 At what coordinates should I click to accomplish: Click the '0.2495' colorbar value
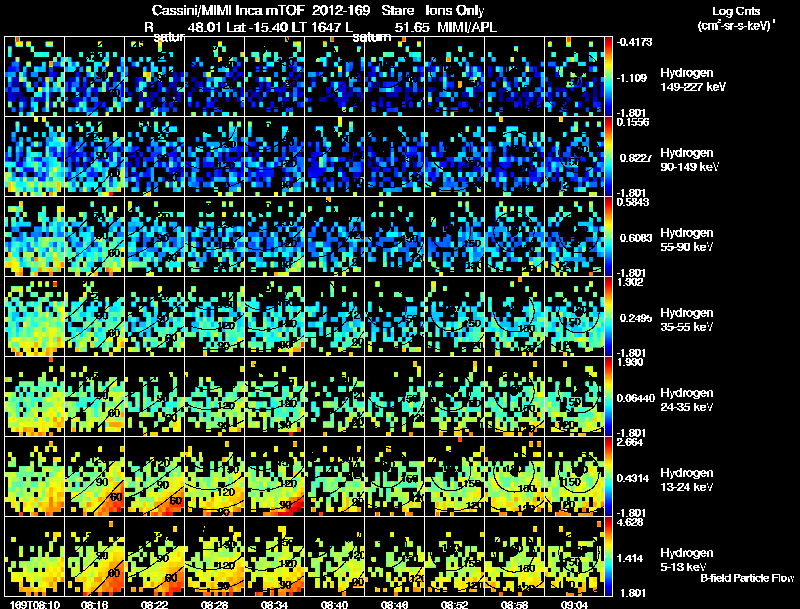[x=635, y=318]
